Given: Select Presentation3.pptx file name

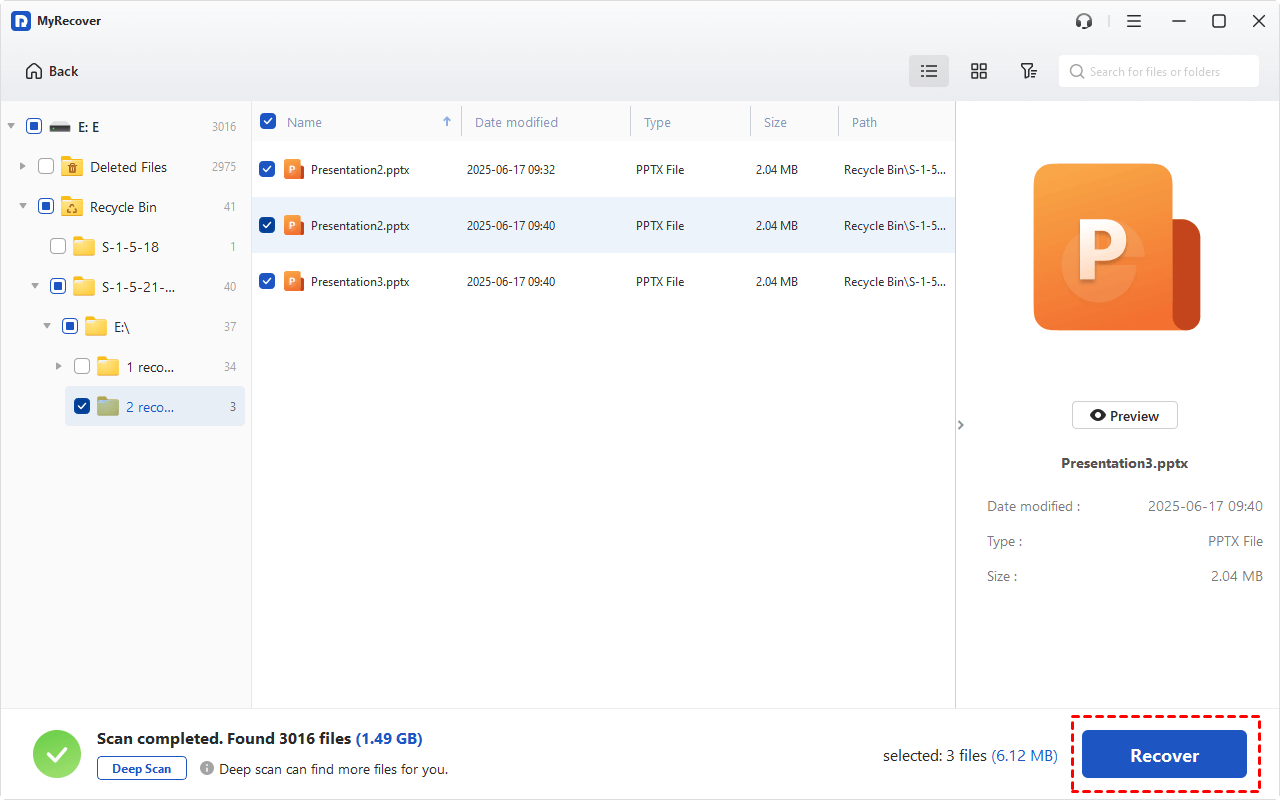Looking at the screenshot, I should (x=360, y=282).
